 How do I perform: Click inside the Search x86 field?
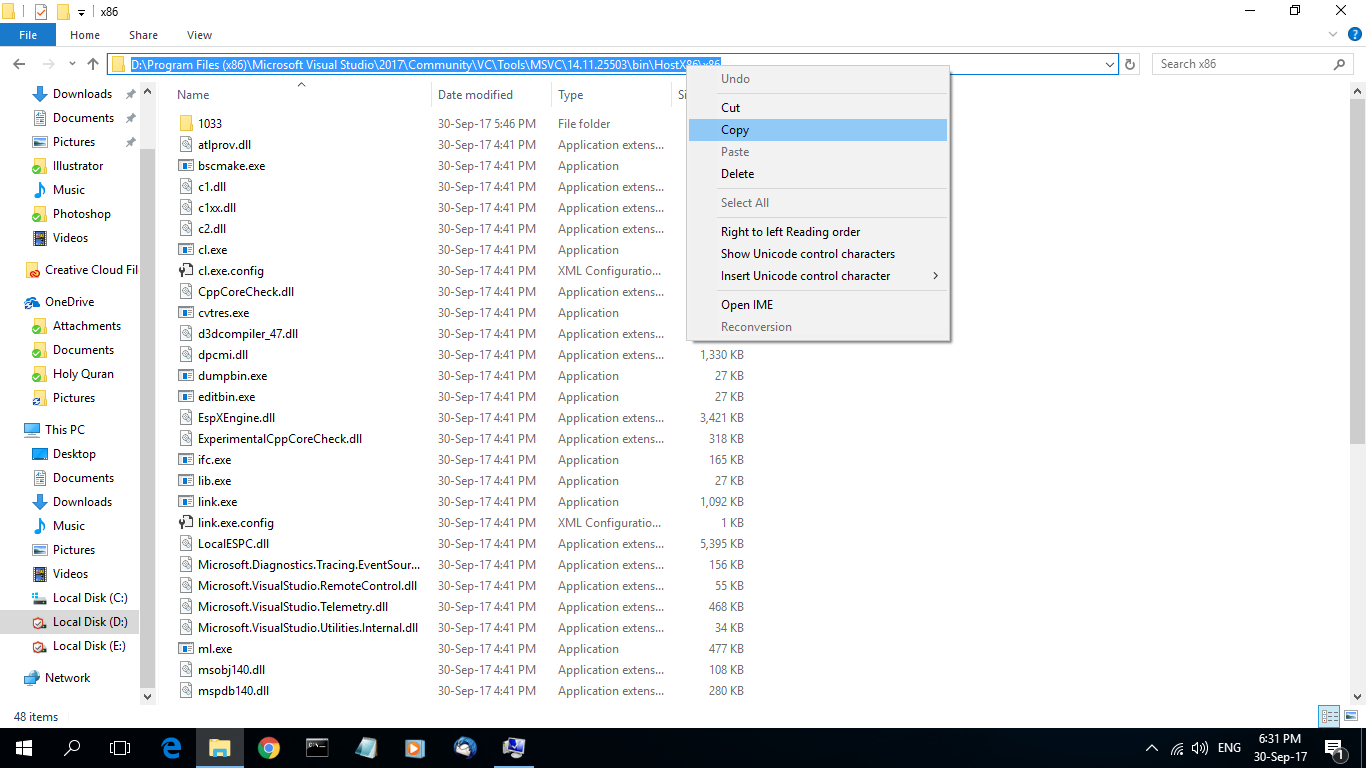coord(1240,63)
